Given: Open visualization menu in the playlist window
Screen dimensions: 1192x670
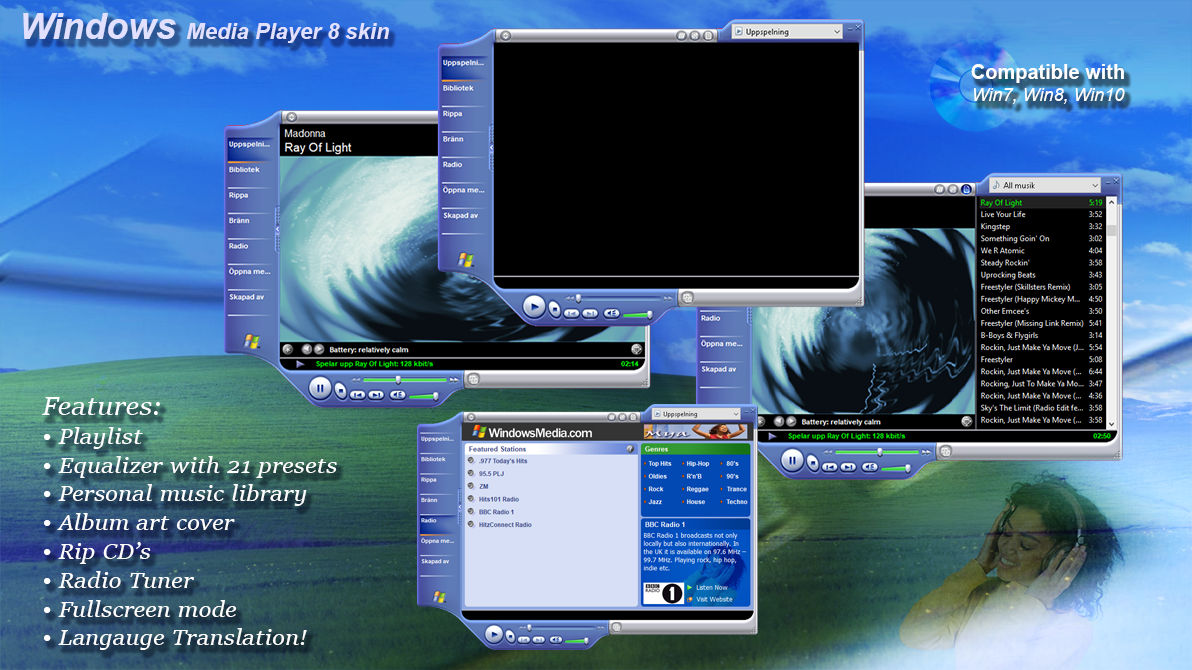Looking at the screenshot, I should click(761, 421).
